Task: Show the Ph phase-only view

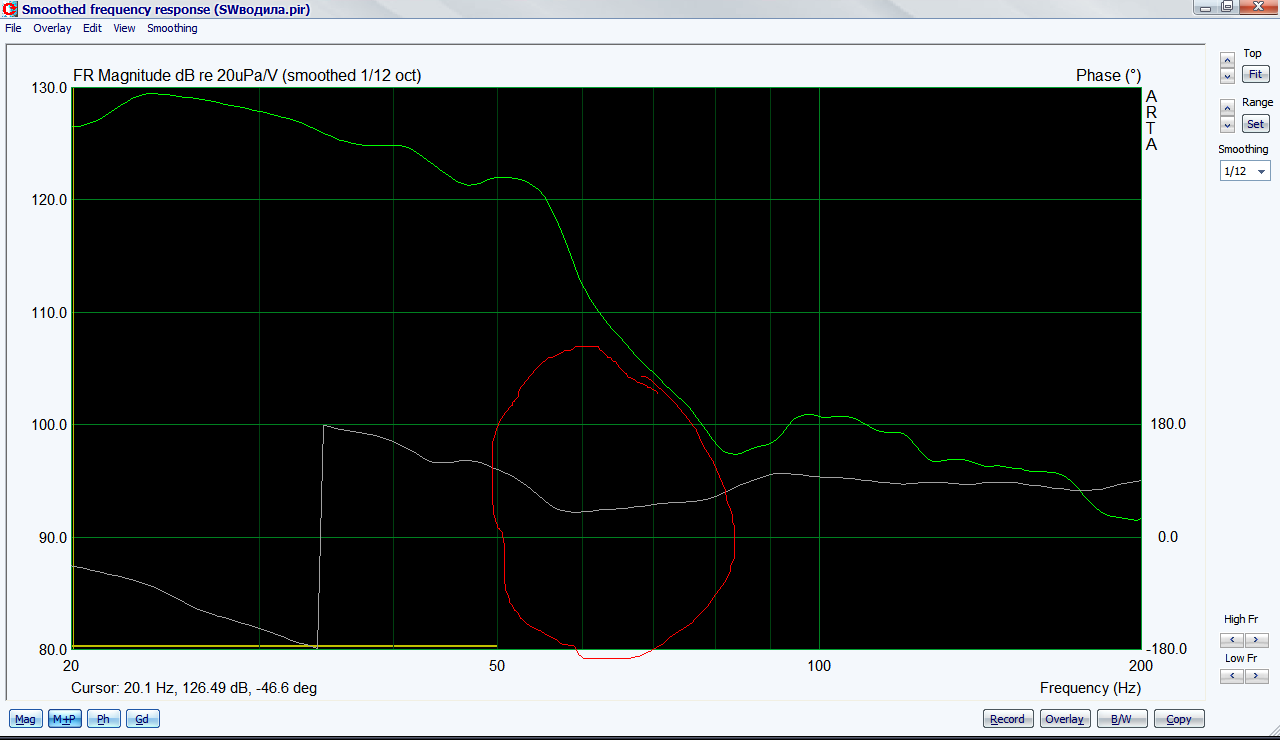Action: pos(103,719)
